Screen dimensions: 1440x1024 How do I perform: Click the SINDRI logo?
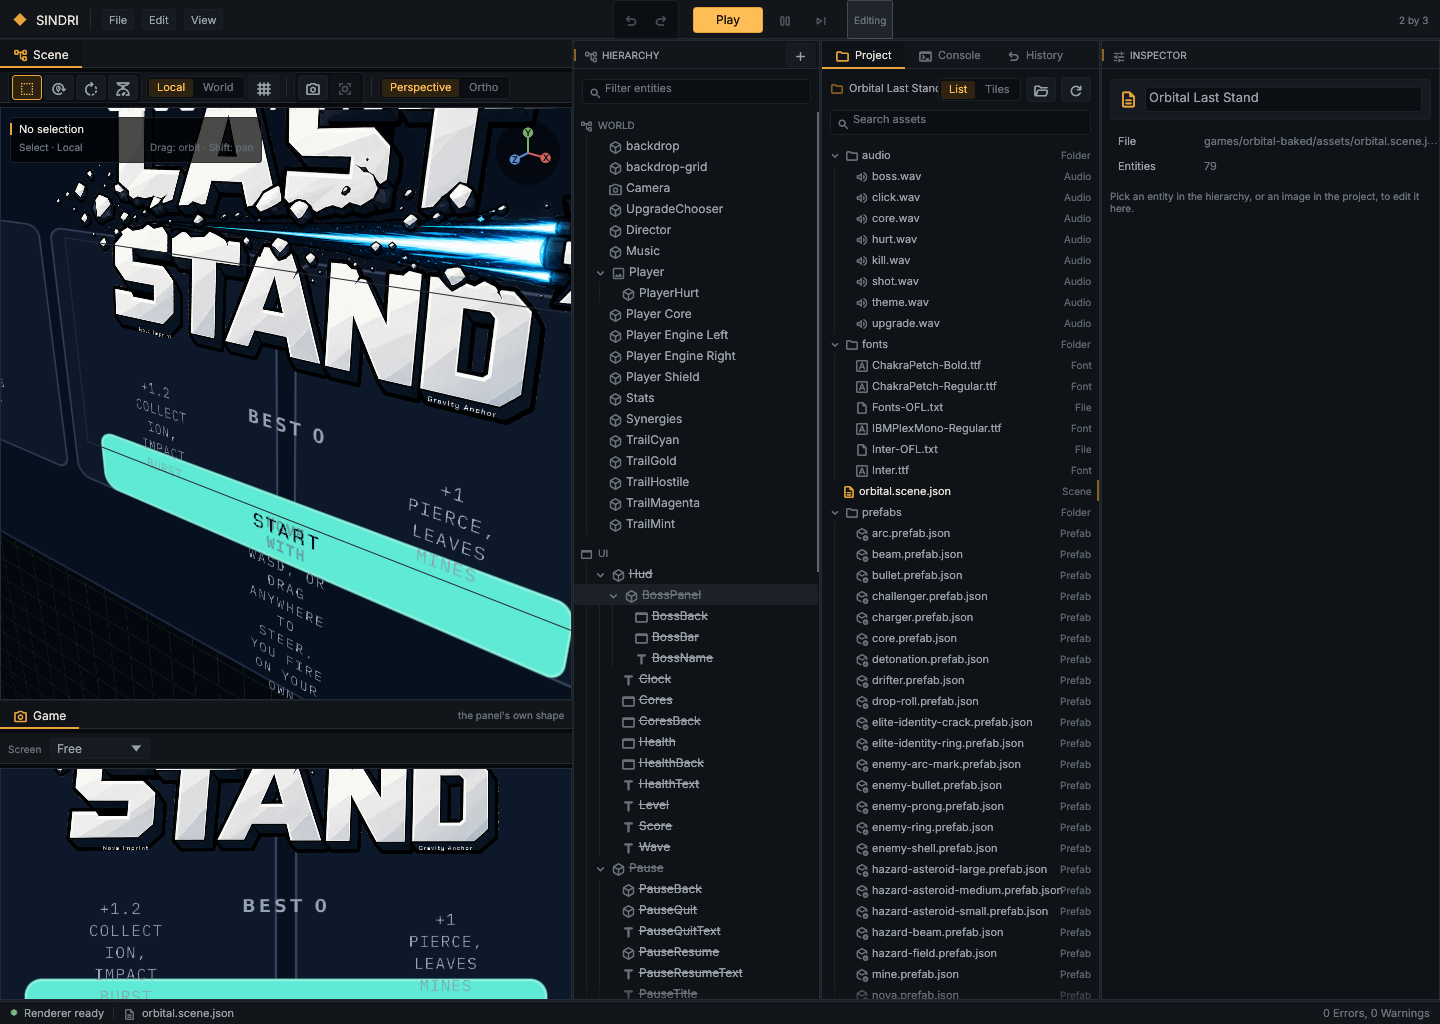point(46,20)
